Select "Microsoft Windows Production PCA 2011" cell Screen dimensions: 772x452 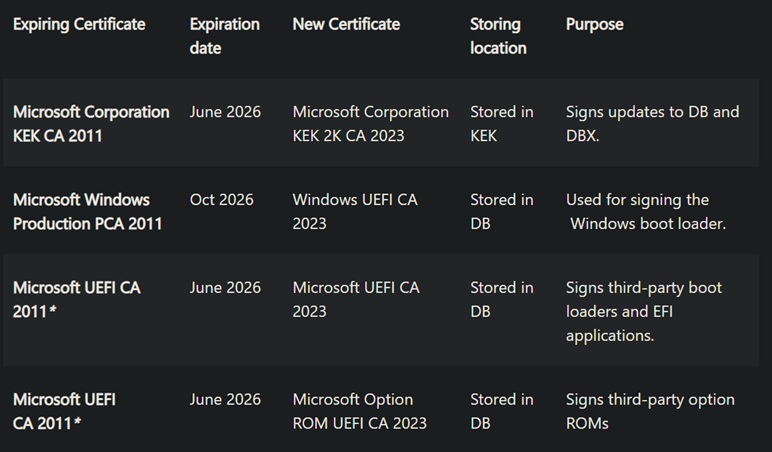[x=87, y=211]
